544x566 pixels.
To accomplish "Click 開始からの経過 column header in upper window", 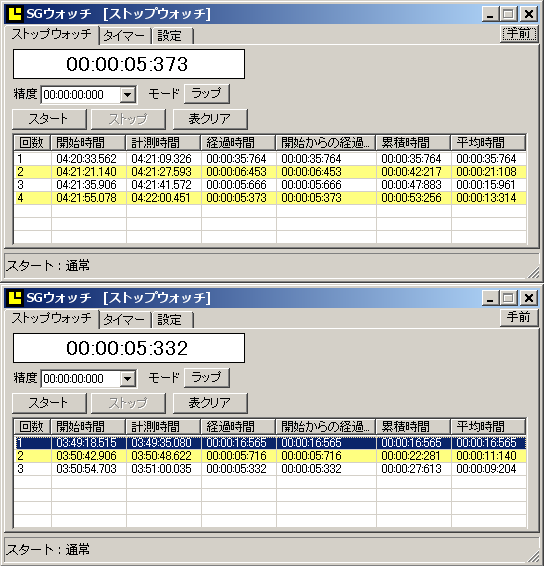I will (326, 143).
